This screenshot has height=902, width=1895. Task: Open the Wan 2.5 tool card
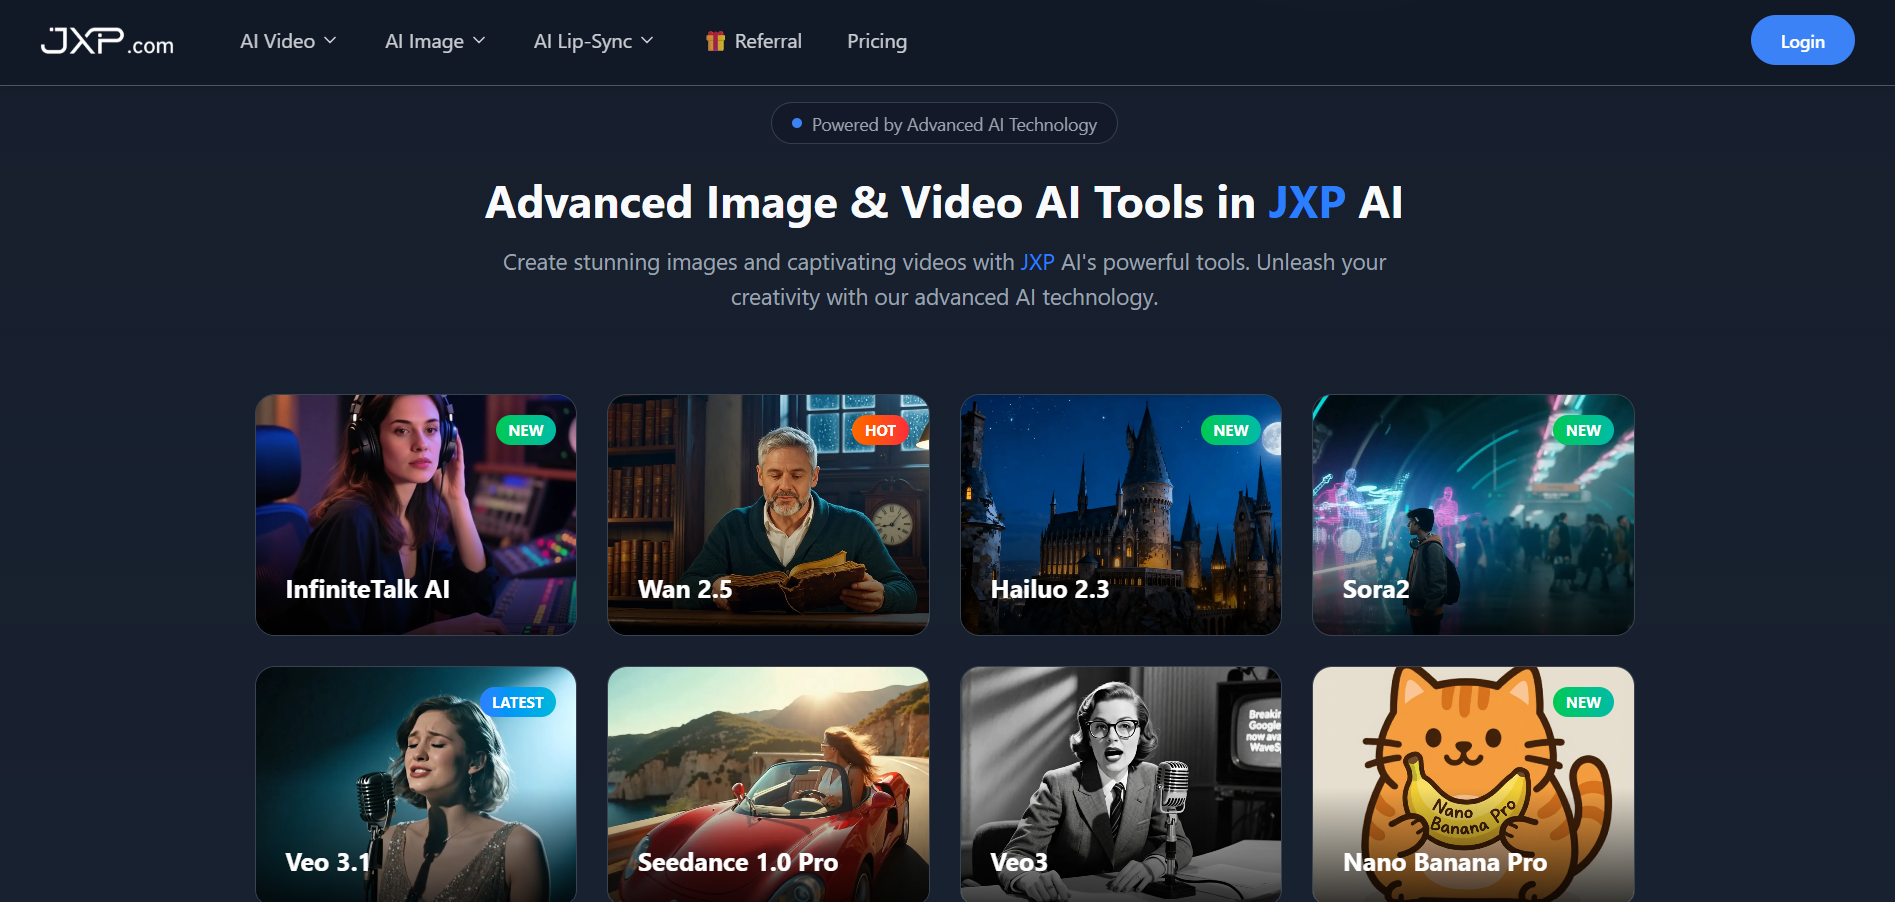(x=768, y=515)
